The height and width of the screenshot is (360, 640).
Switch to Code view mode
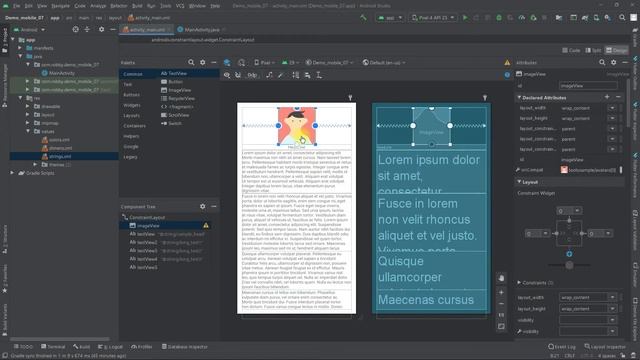(571, 50)
